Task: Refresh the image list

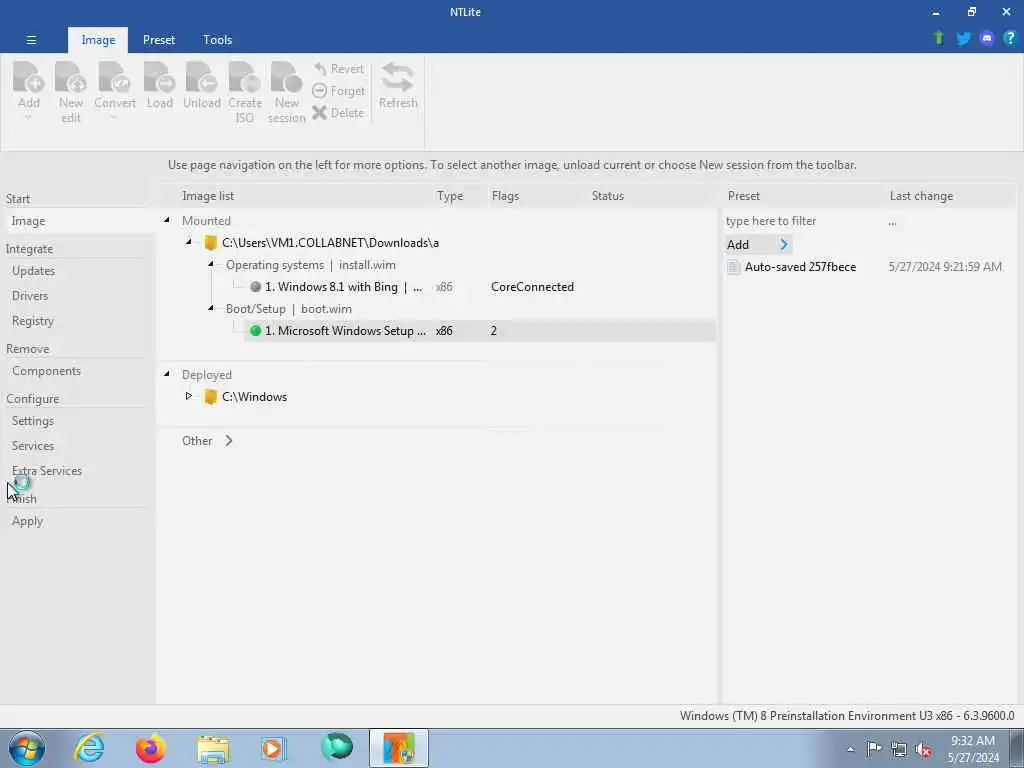Action: (398, 85)
